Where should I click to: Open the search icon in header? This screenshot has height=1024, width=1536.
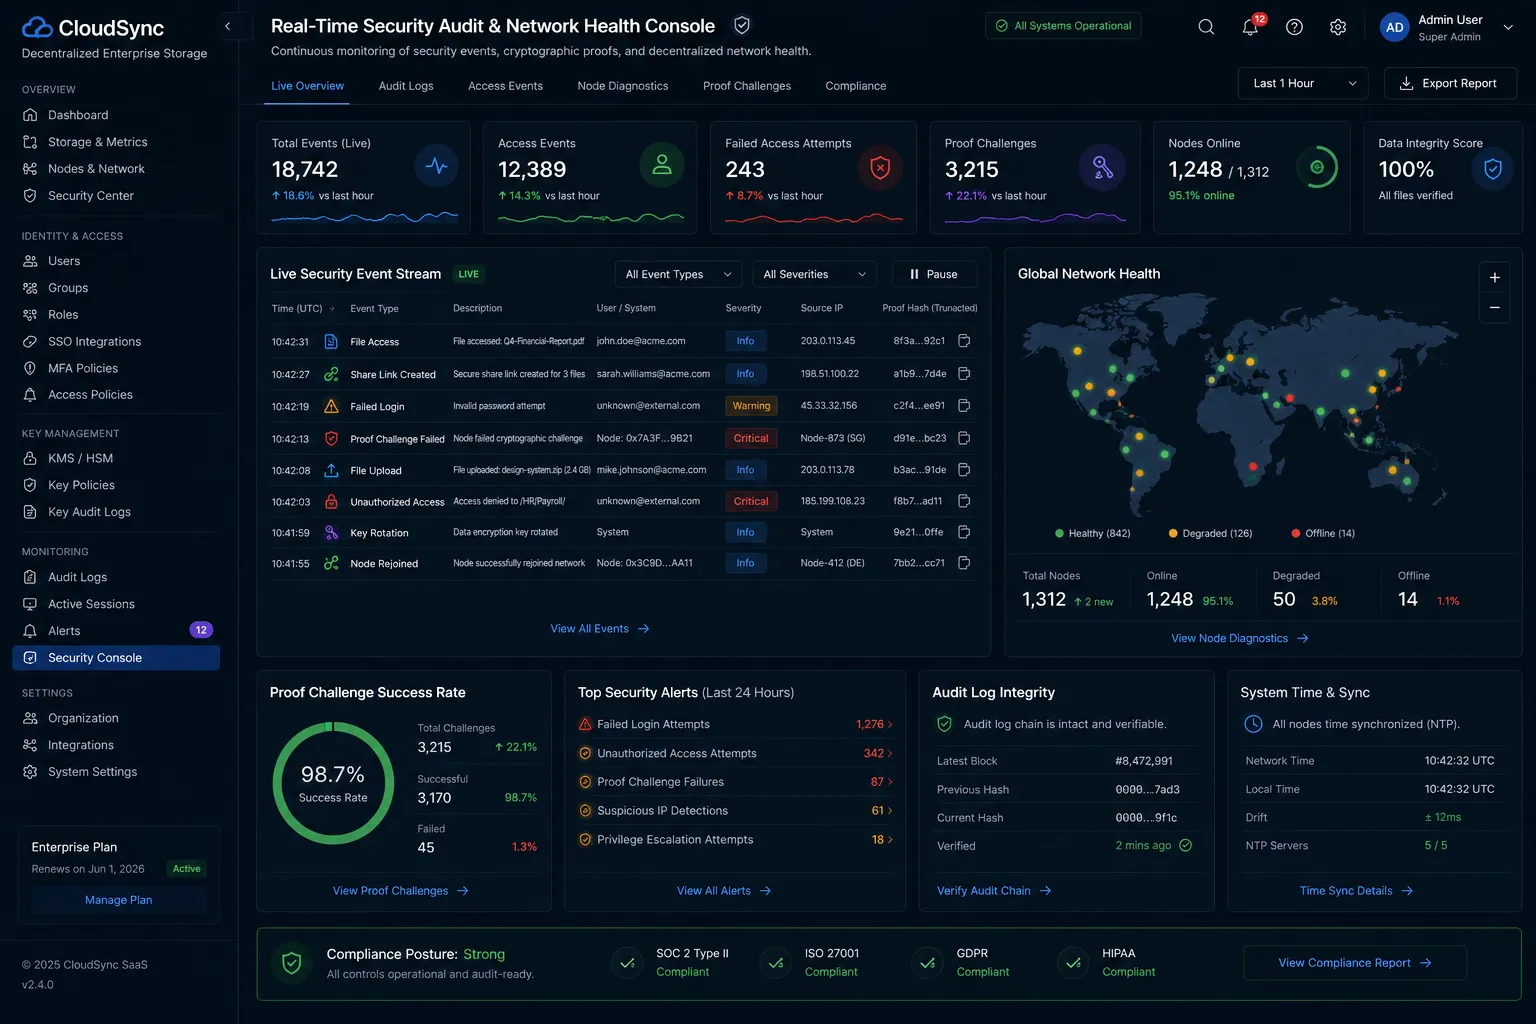1206,27
